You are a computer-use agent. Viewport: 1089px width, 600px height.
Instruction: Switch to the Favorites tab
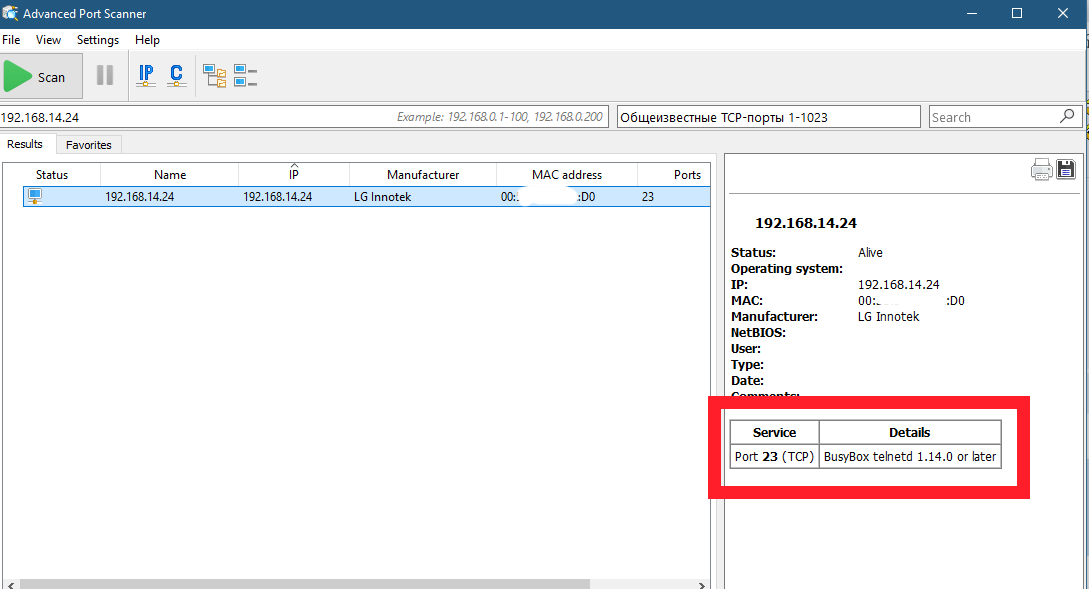pos(89,145)
